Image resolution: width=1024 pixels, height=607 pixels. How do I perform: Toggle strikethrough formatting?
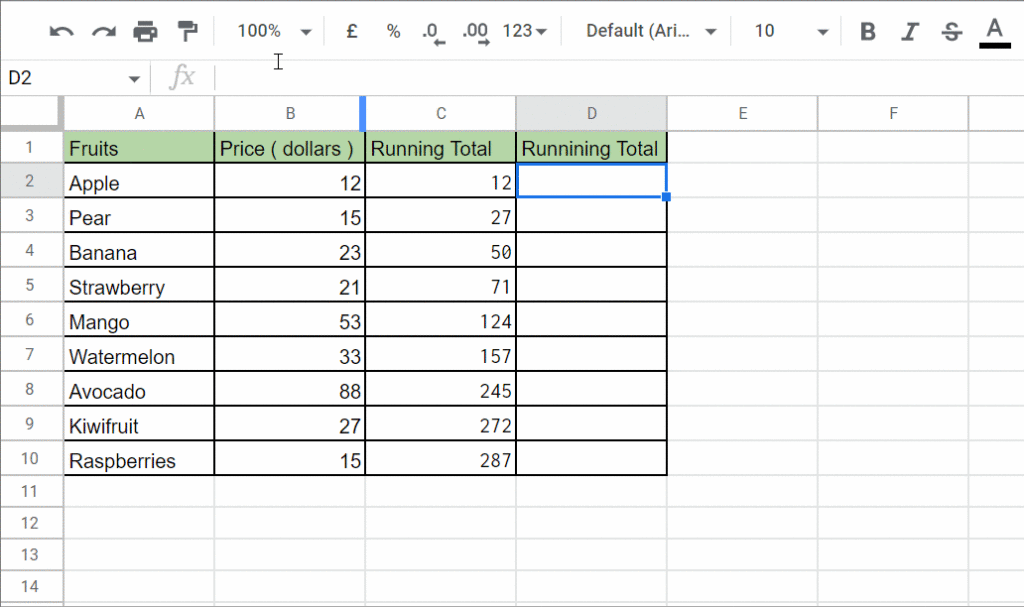coord(950,30)
